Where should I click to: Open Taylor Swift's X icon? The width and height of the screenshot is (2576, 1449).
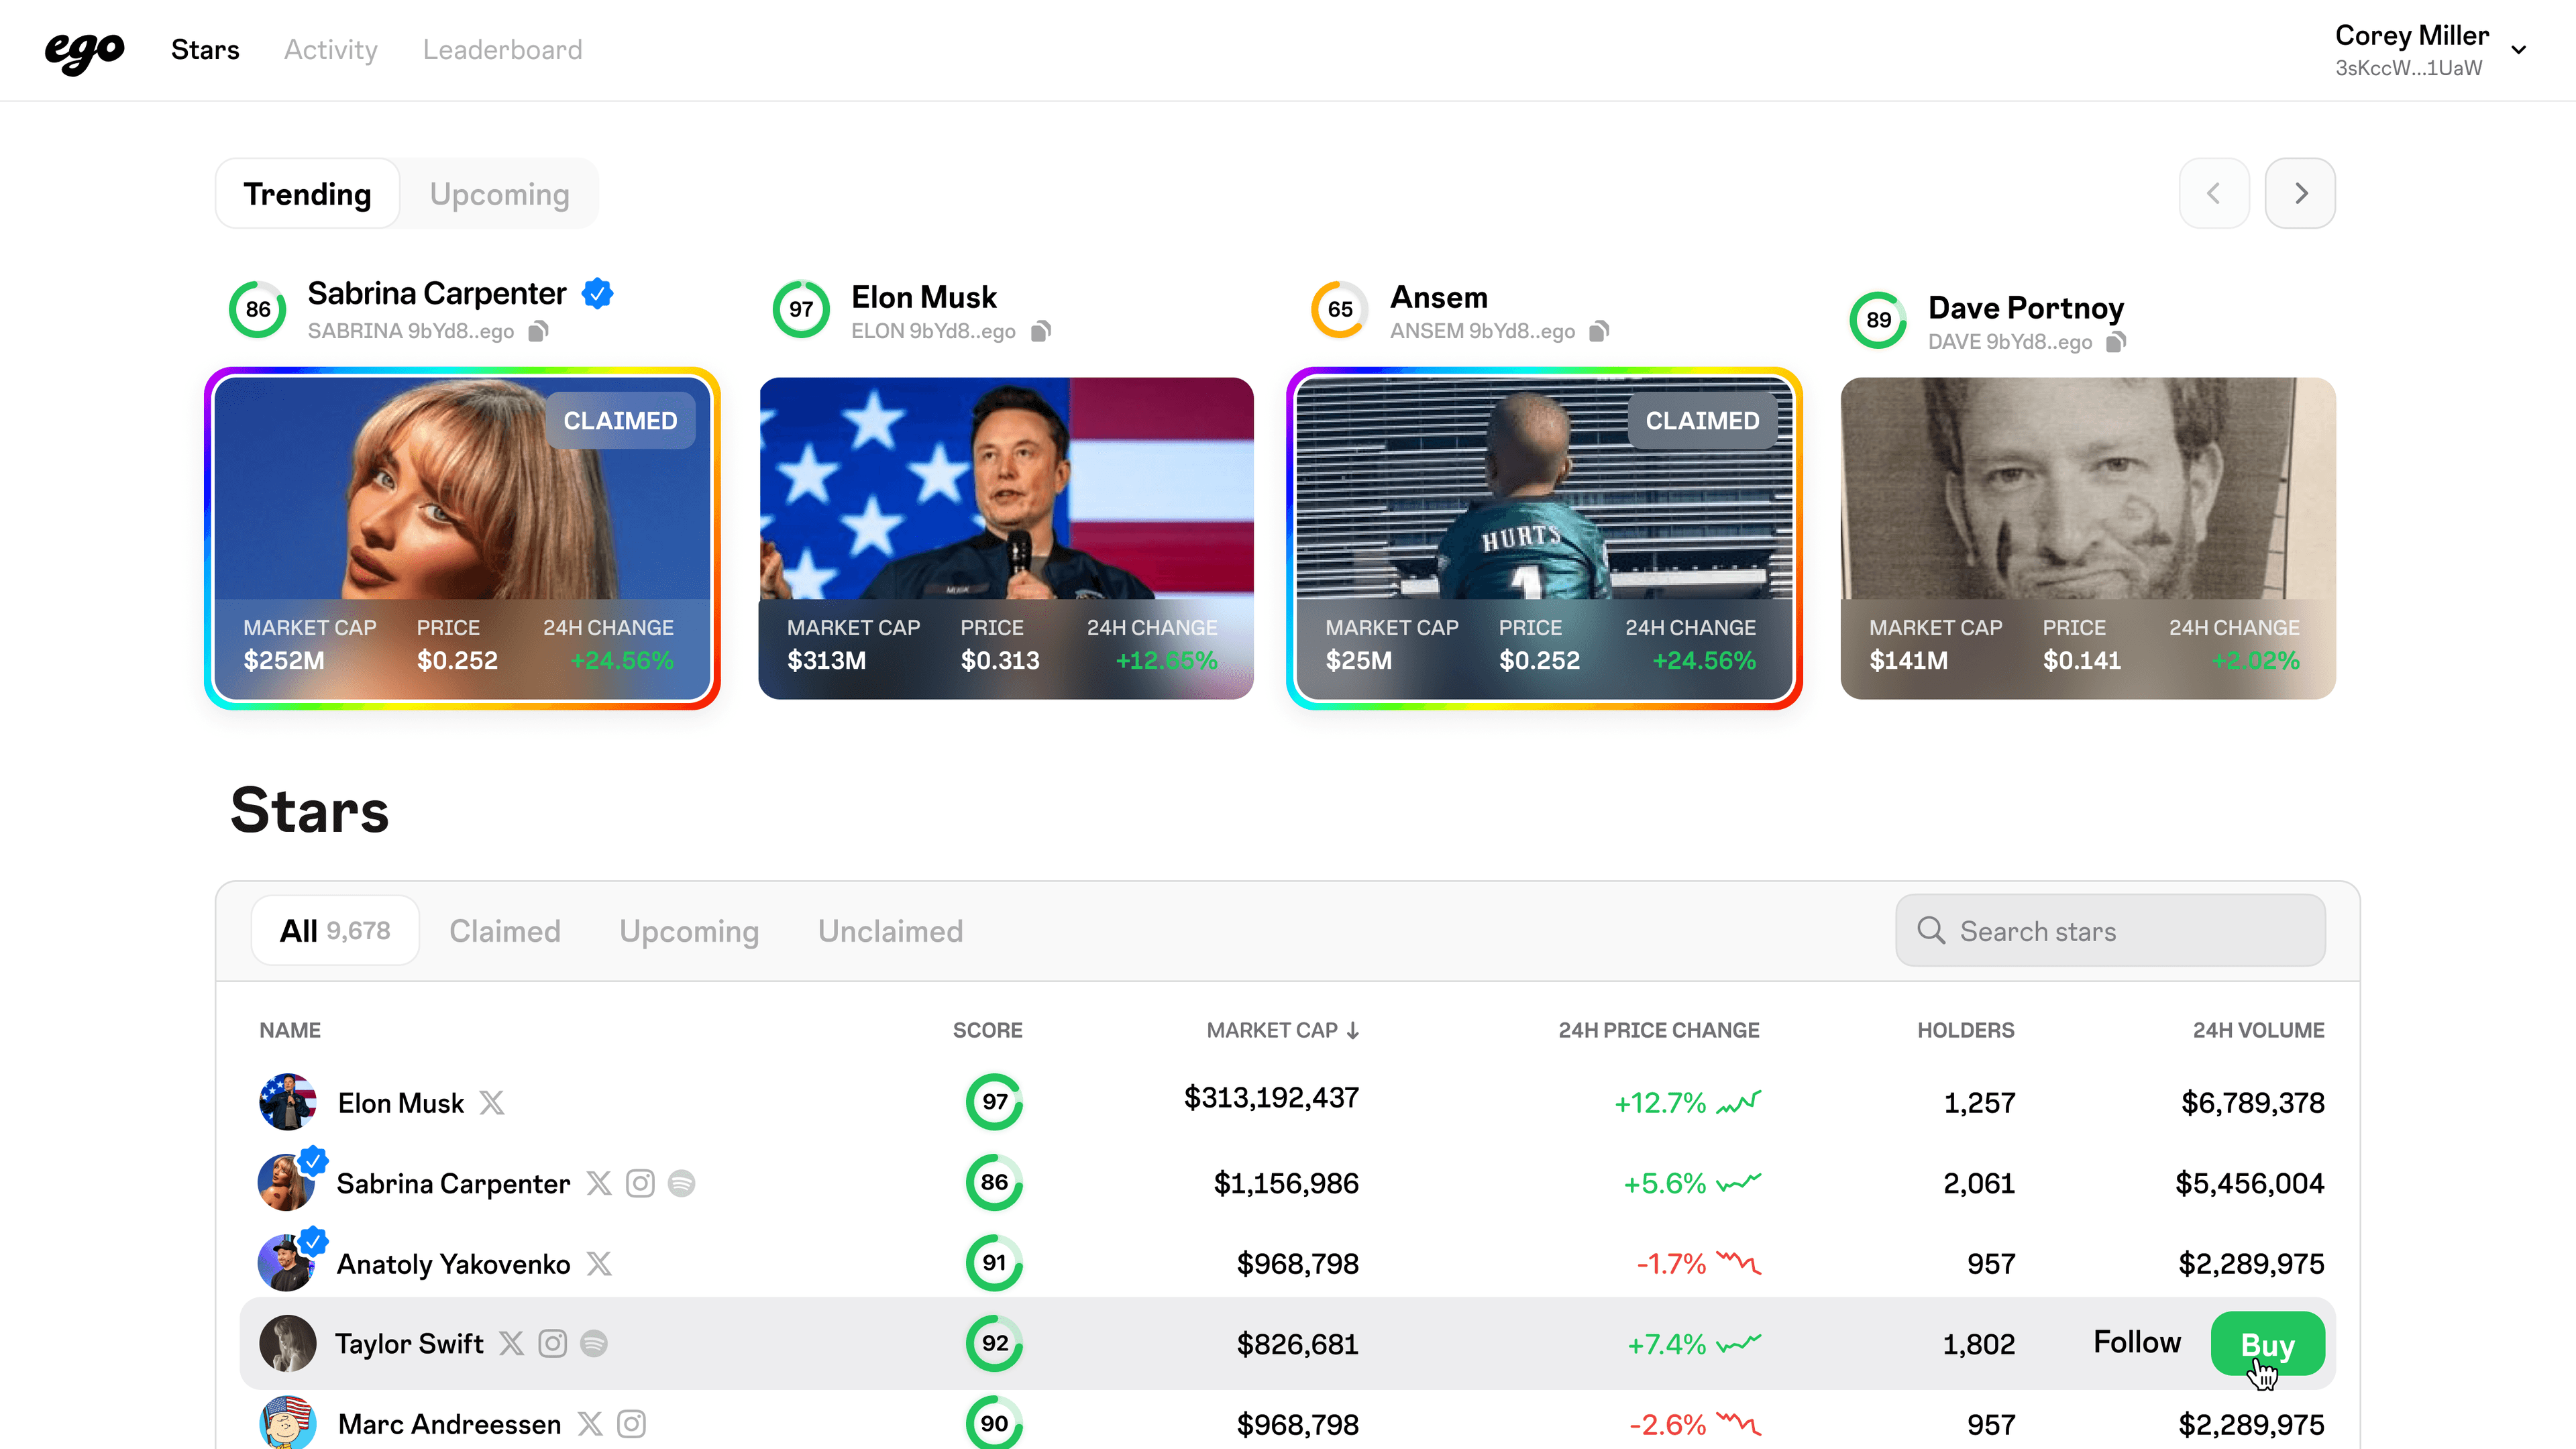(x=511, y=1343)
